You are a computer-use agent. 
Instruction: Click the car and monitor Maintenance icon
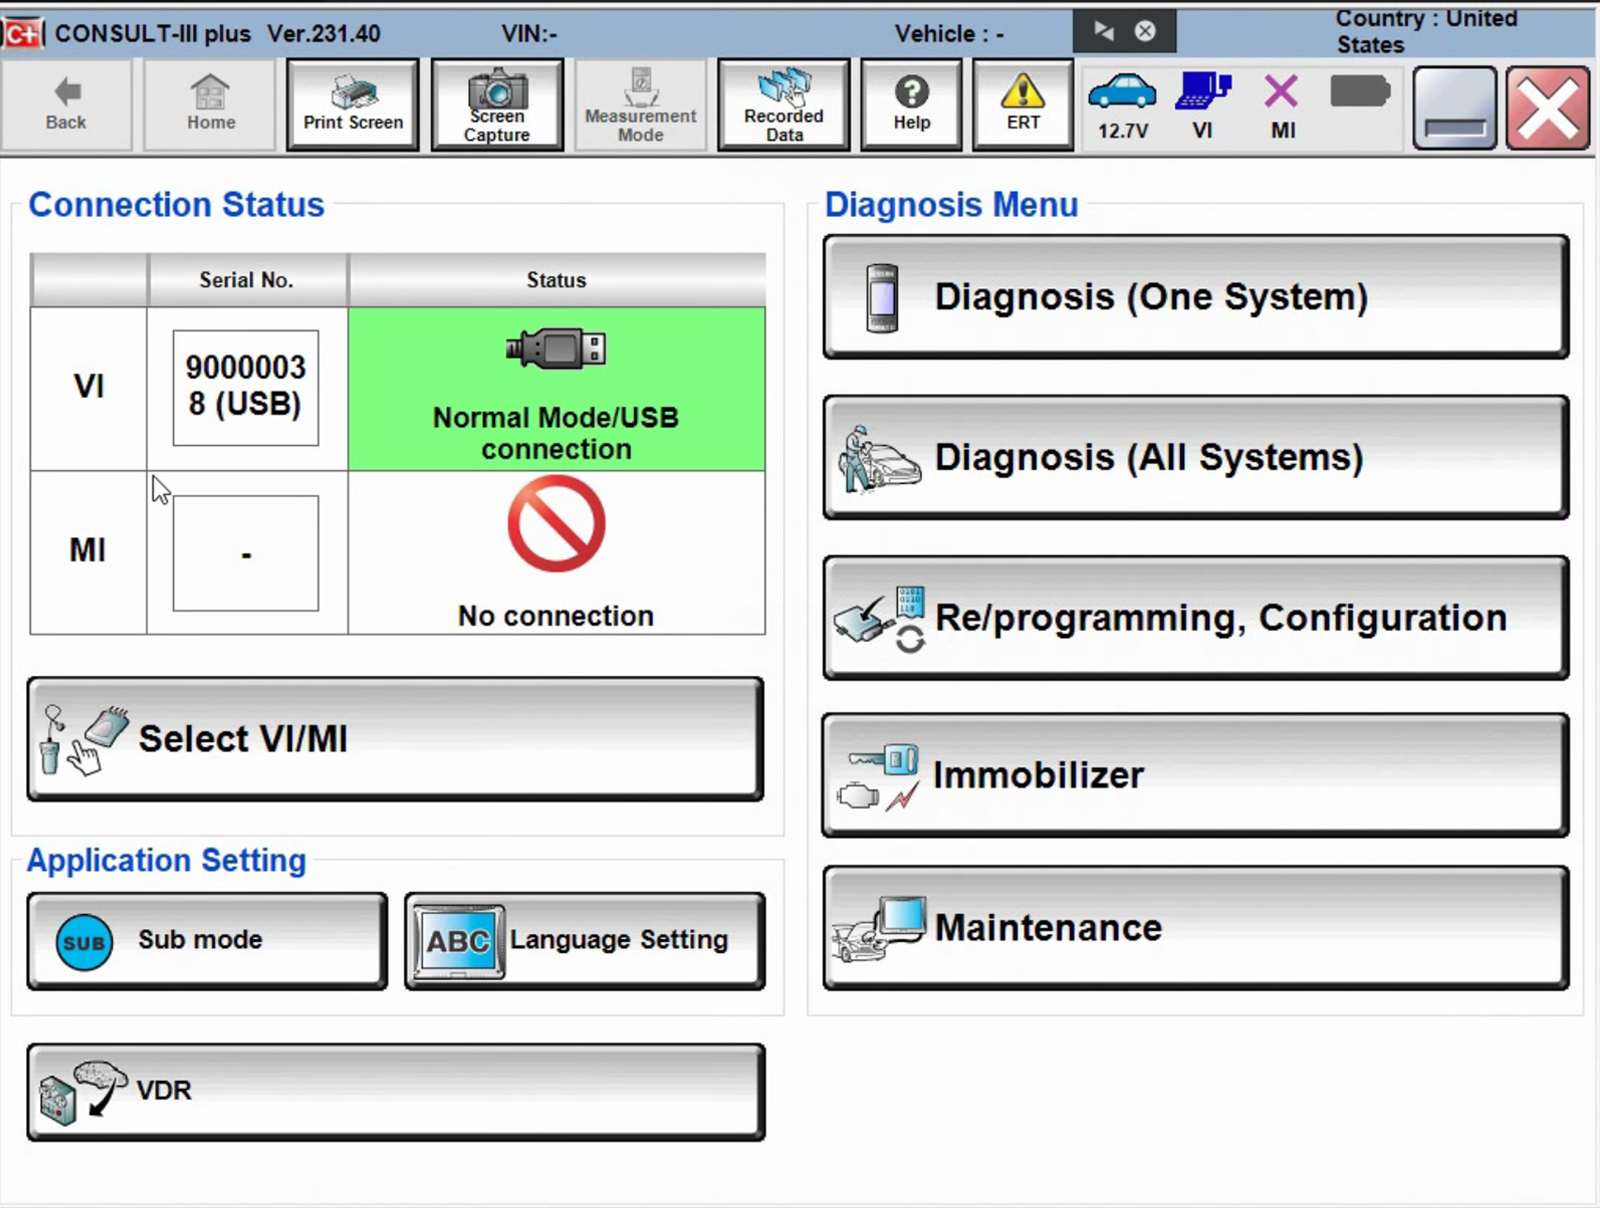pos(878,929)
